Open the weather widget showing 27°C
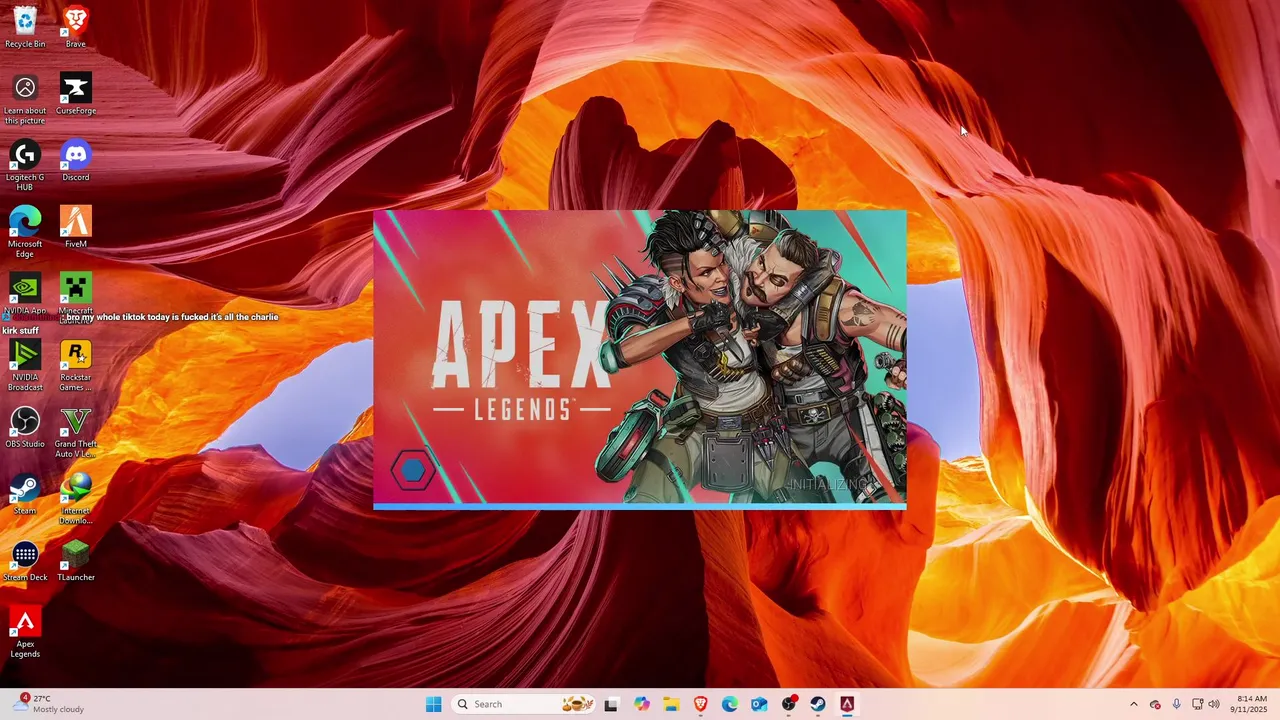 (48, 704)
